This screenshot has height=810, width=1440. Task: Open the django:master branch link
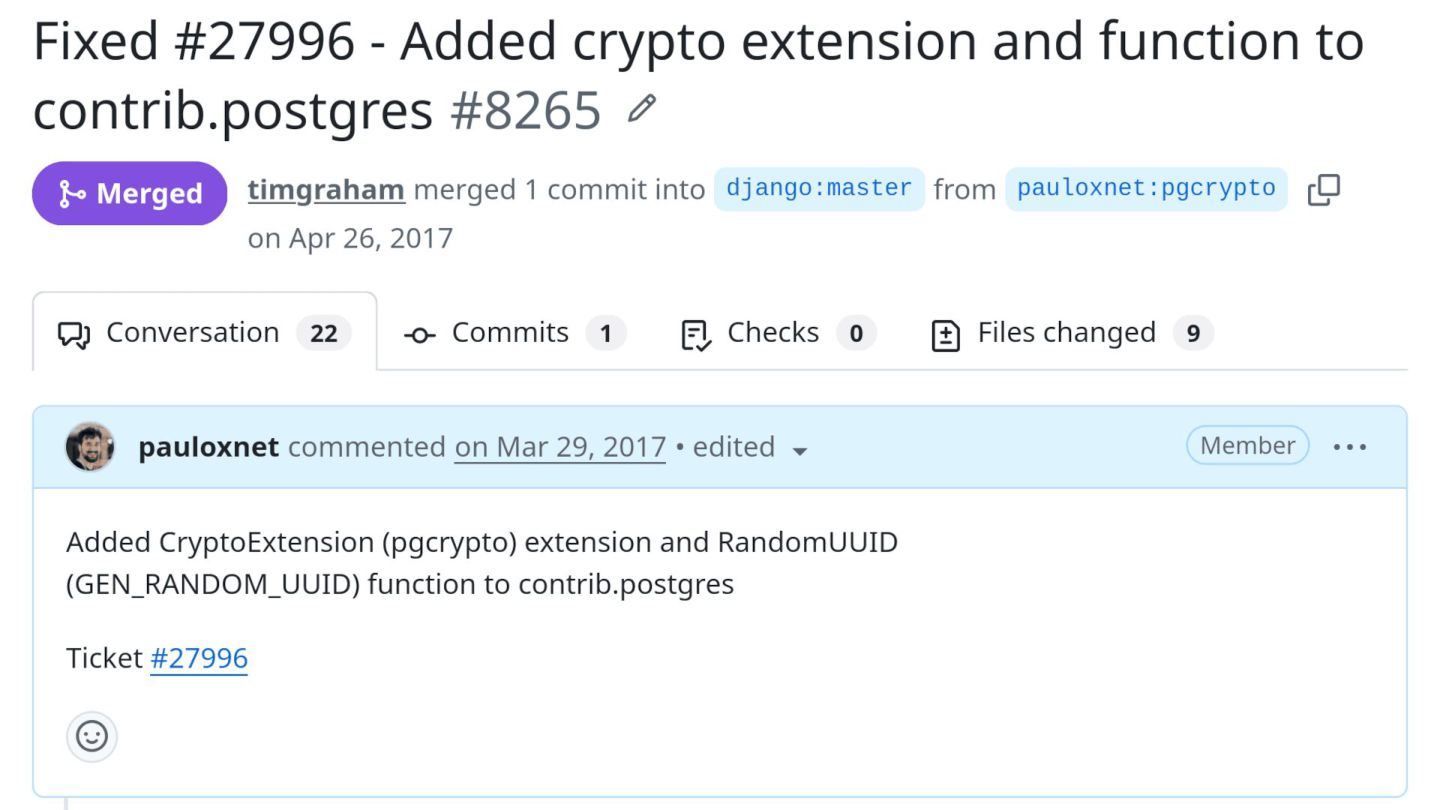pos(819,189)
